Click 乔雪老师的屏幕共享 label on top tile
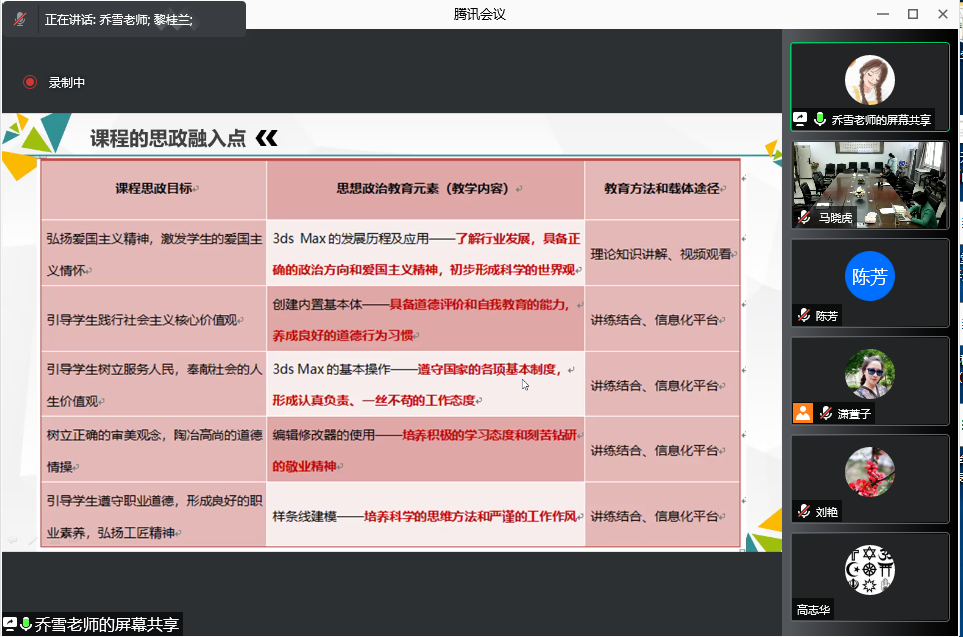 click(x=881, y=120)
